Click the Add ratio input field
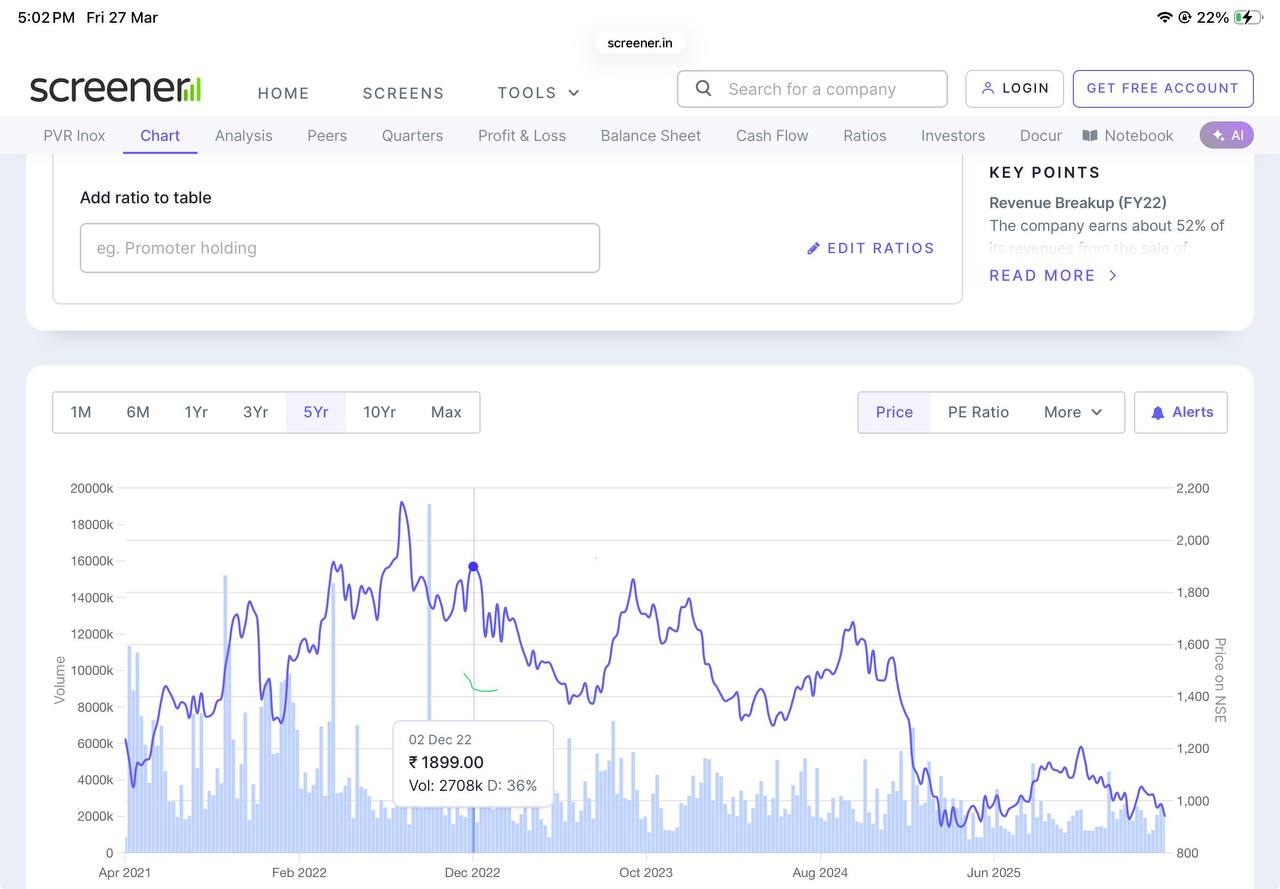The width and height of the screenshot is (1280, 889). [x=340, y=248]
